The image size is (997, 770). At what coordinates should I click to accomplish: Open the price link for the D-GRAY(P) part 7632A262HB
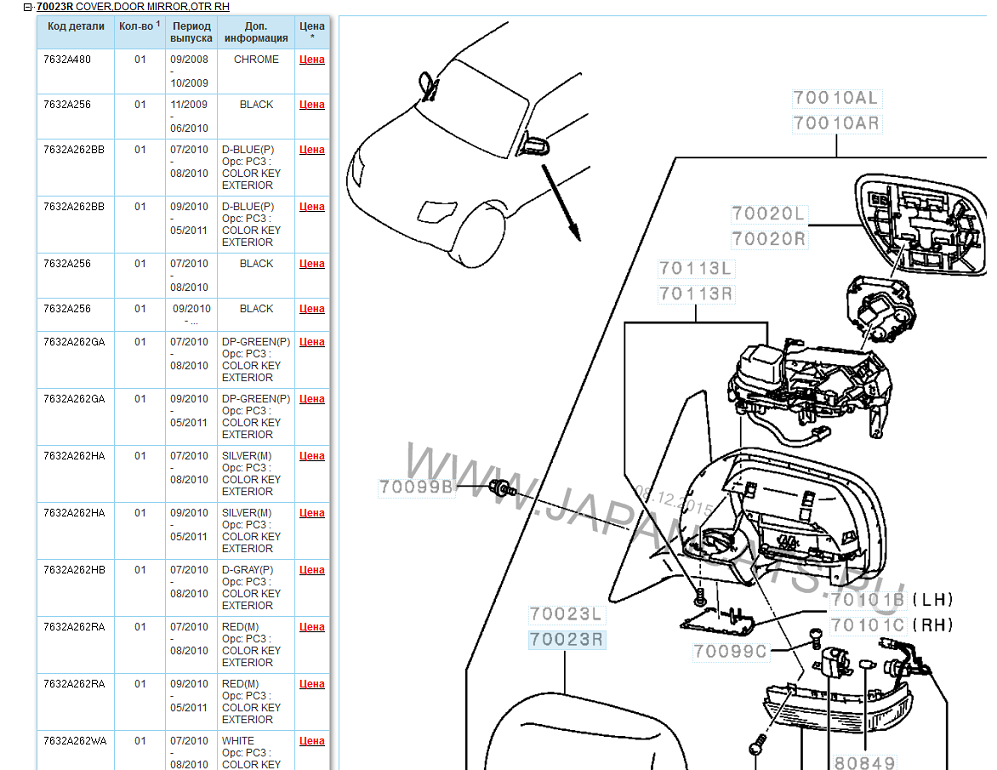(312, 571)
